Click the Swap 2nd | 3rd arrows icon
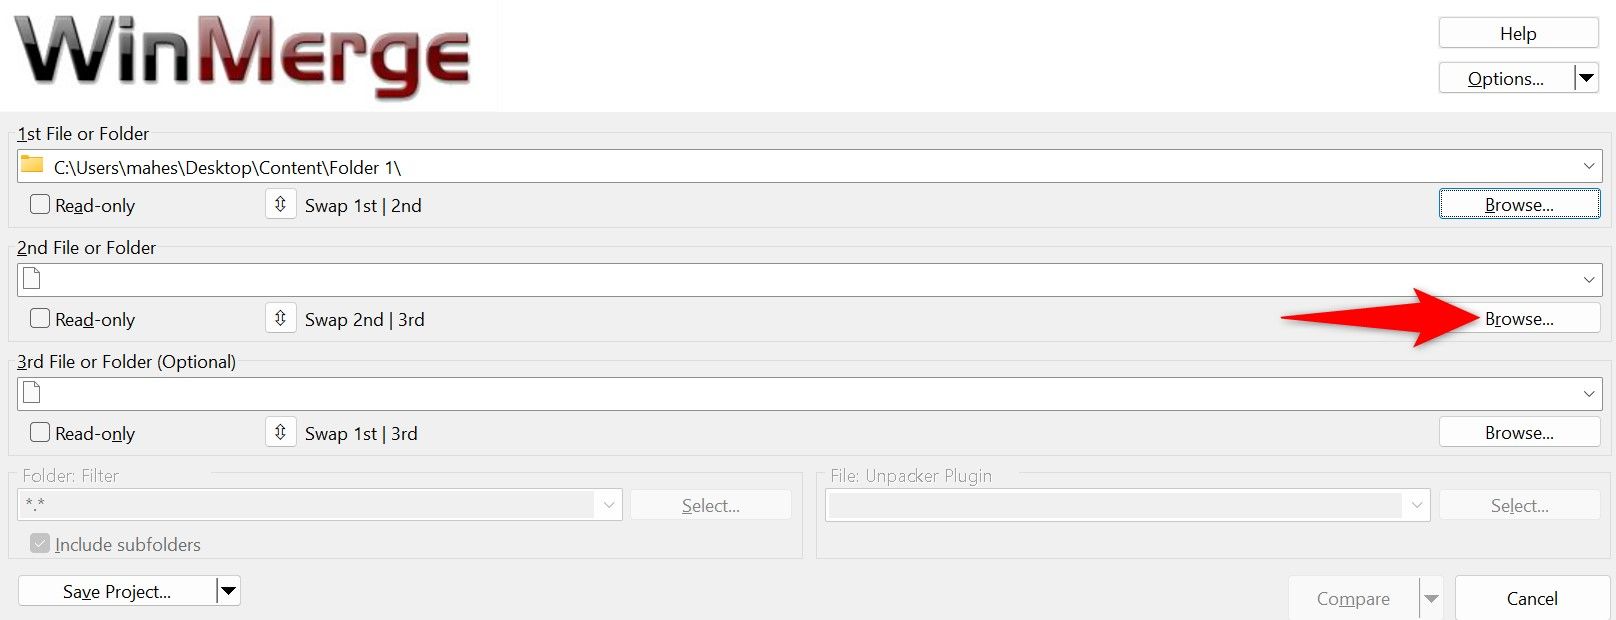Viewport: 1616px width, 620px height. coord(280,319)
